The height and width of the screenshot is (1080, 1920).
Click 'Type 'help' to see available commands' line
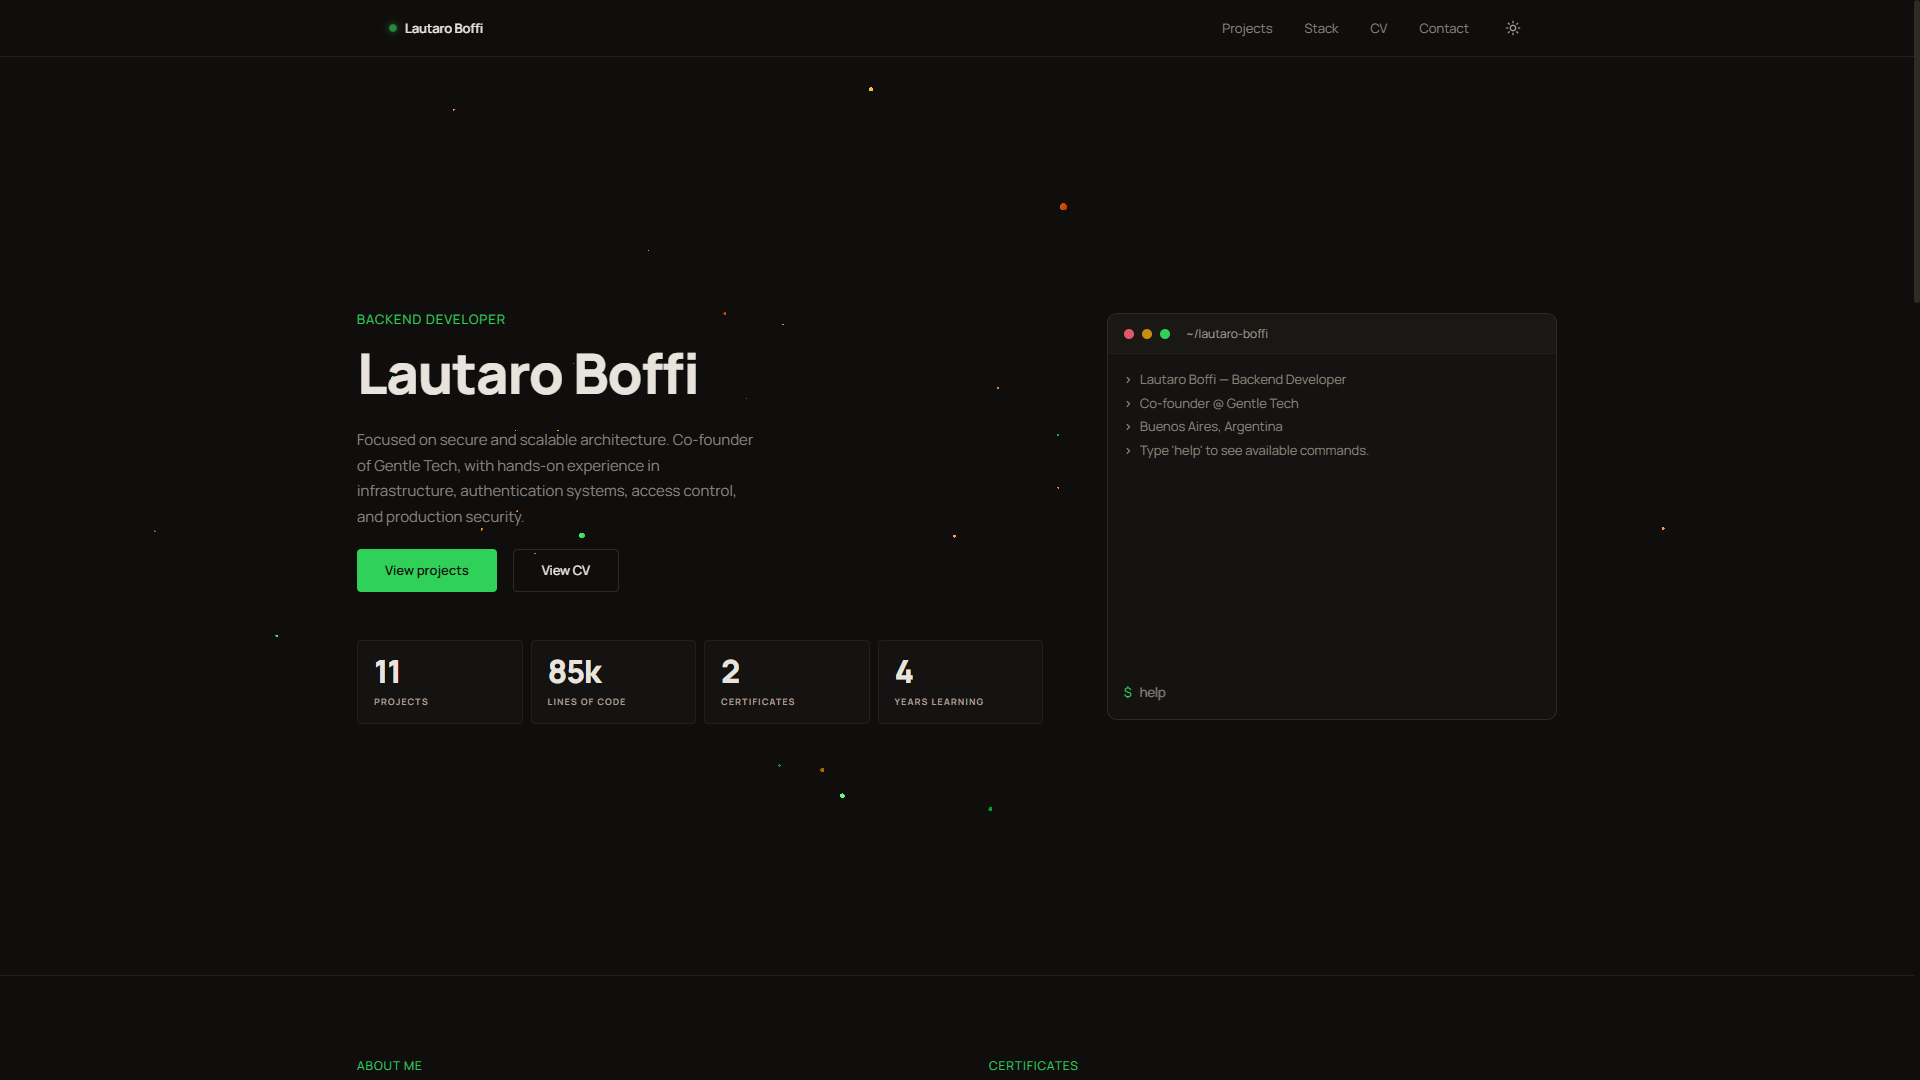pyautogui.click(x=1254, y=450)
